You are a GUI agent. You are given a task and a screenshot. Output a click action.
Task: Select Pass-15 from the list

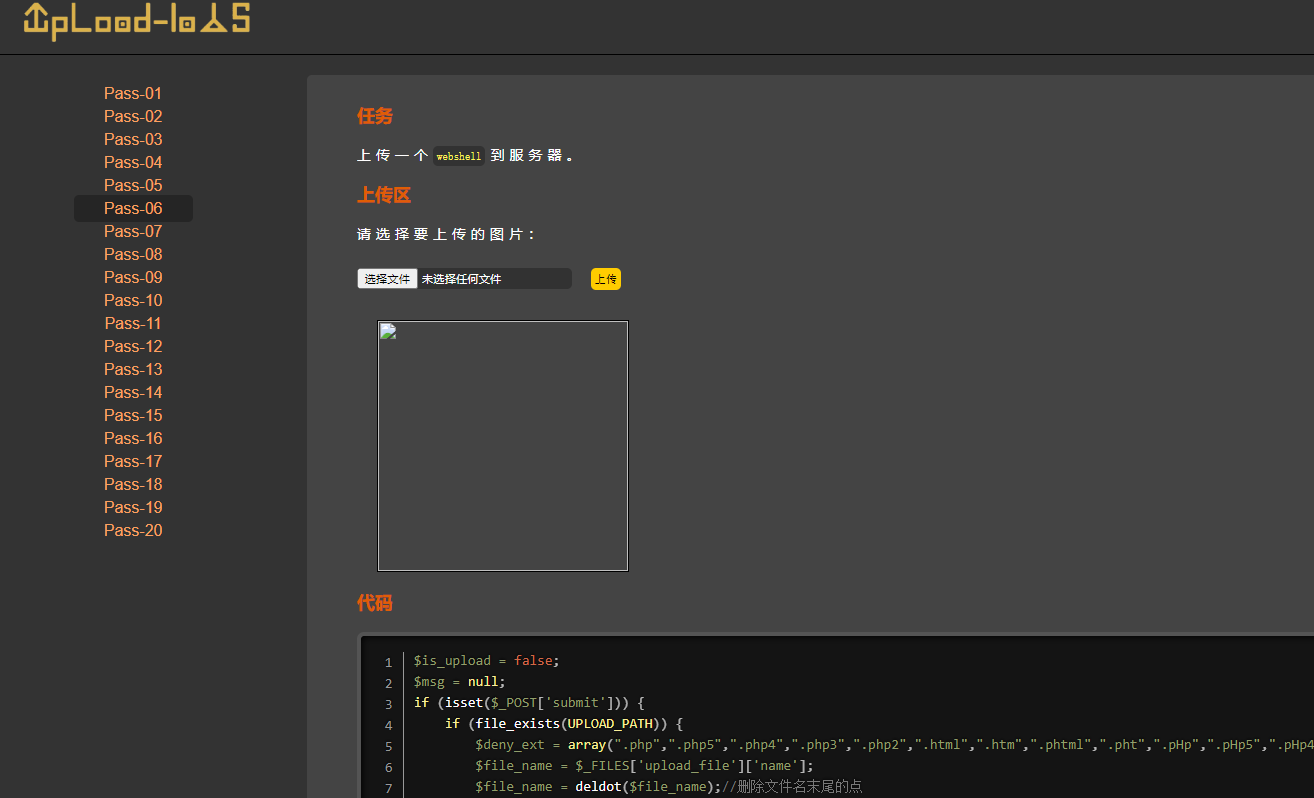click(133, 415)
